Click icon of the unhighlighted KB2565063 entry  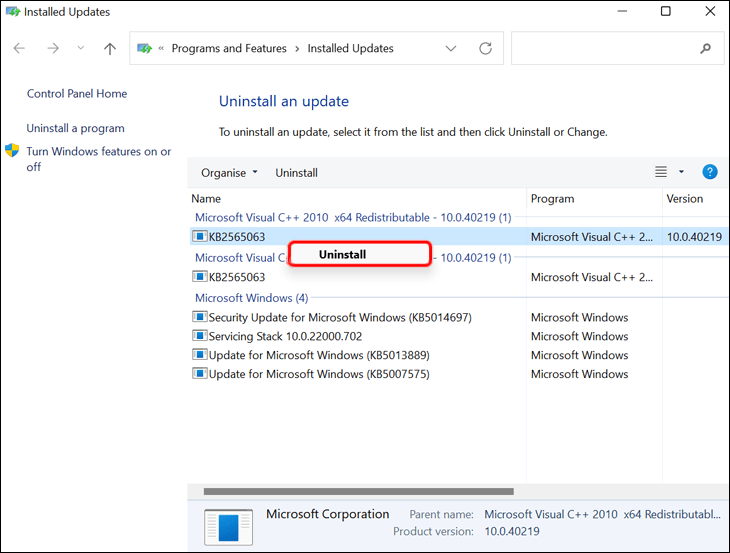[200, 276]
